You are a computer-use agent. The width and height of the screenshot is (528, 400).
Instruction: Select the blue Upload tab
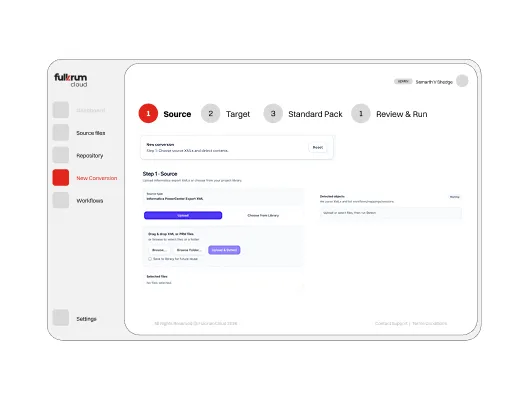(183, 215)
